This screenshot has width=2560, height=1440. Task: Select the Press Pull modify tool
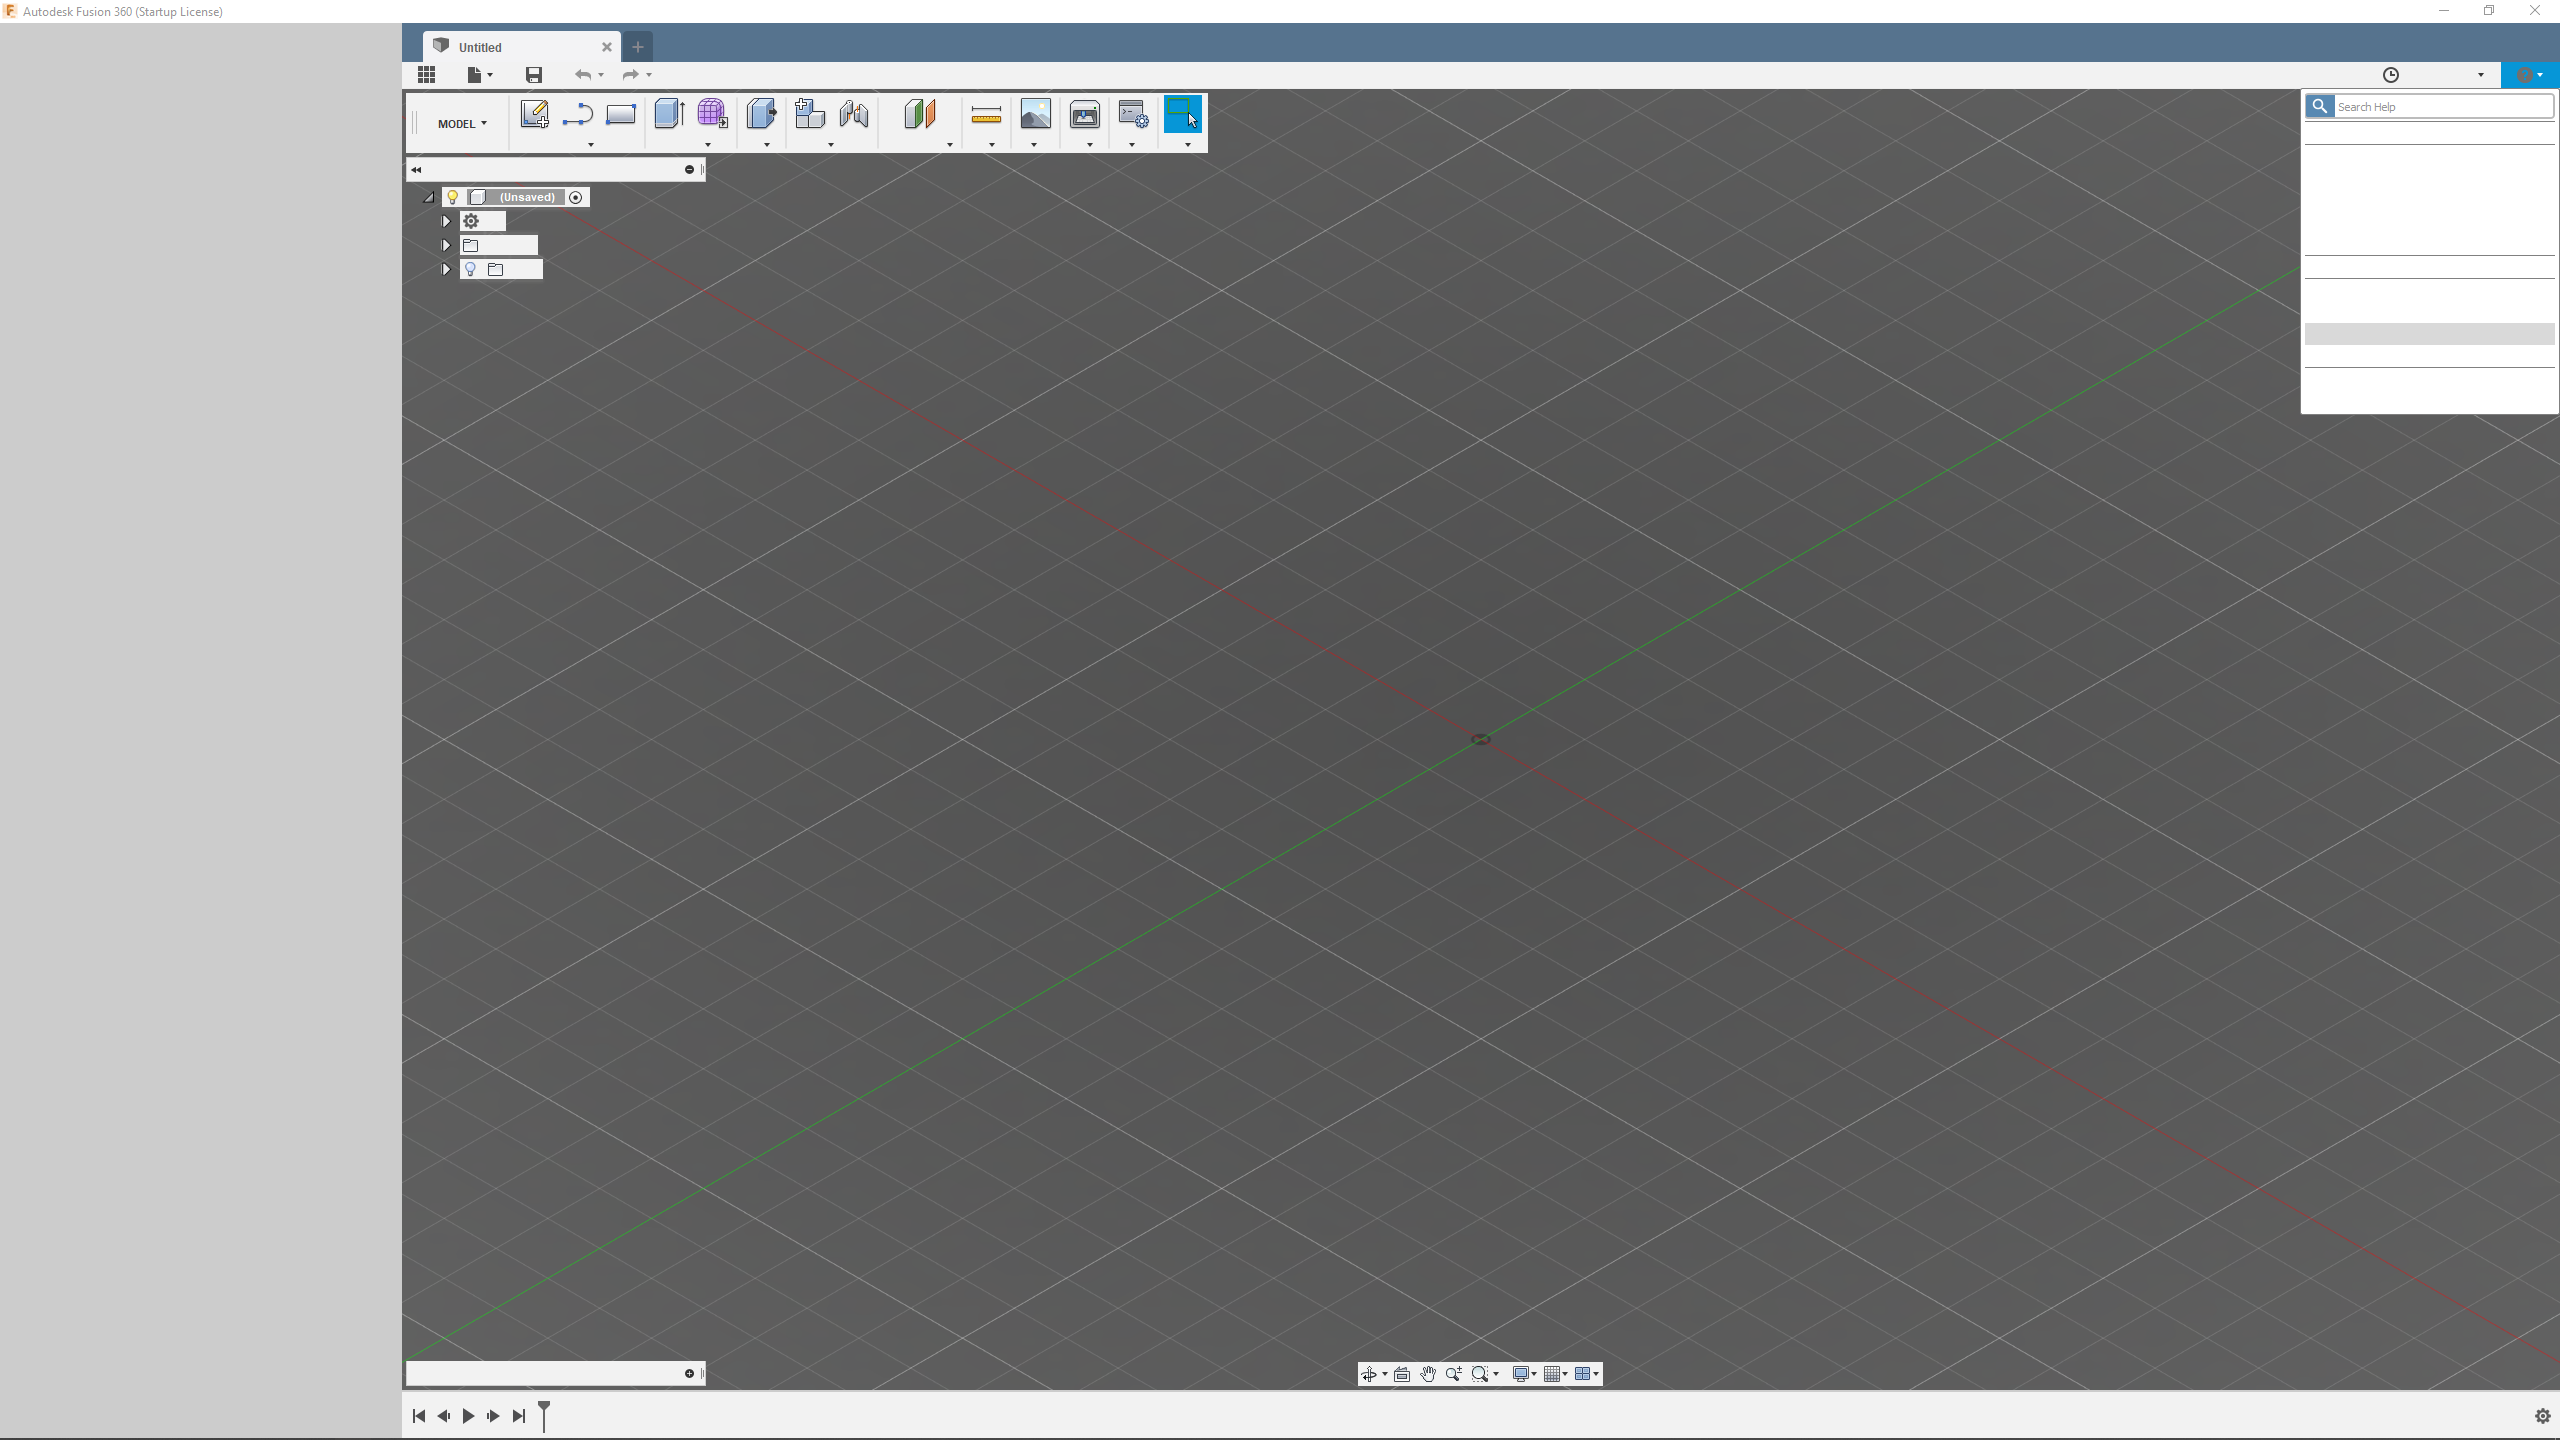pos(761,114)
